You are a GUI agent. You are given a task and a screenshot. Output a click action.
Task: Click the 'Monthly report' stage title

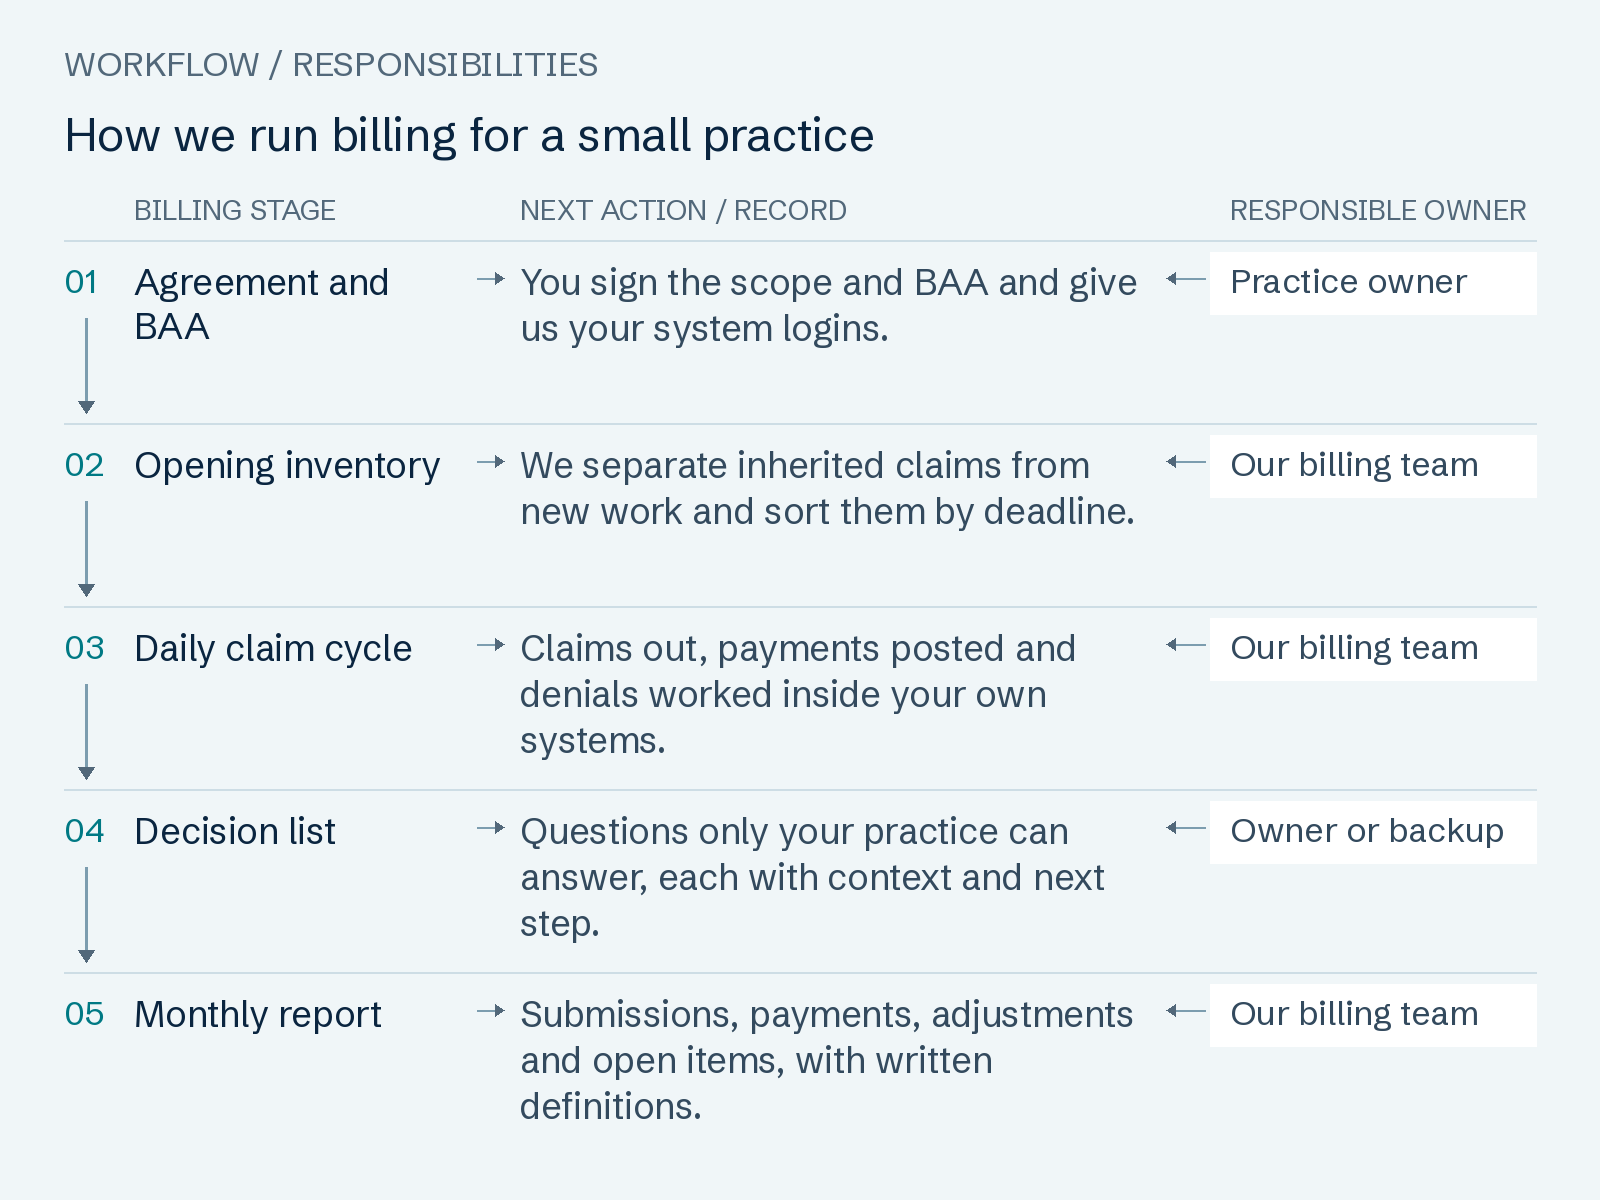(258, 1015)
